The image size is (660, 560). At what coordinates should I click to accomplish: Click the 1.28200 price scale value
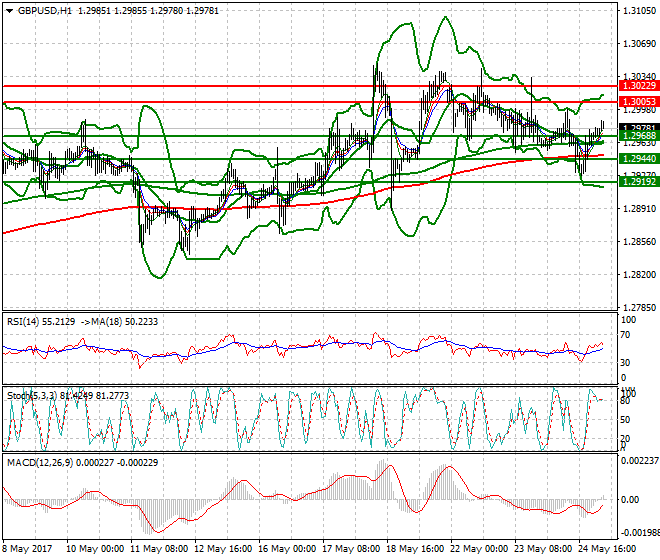[x=639, y=275]
